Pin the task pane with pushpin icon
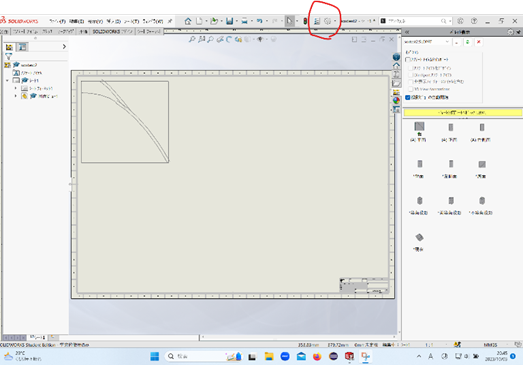The height and width of the screenshot is (365, 523). 518,32
